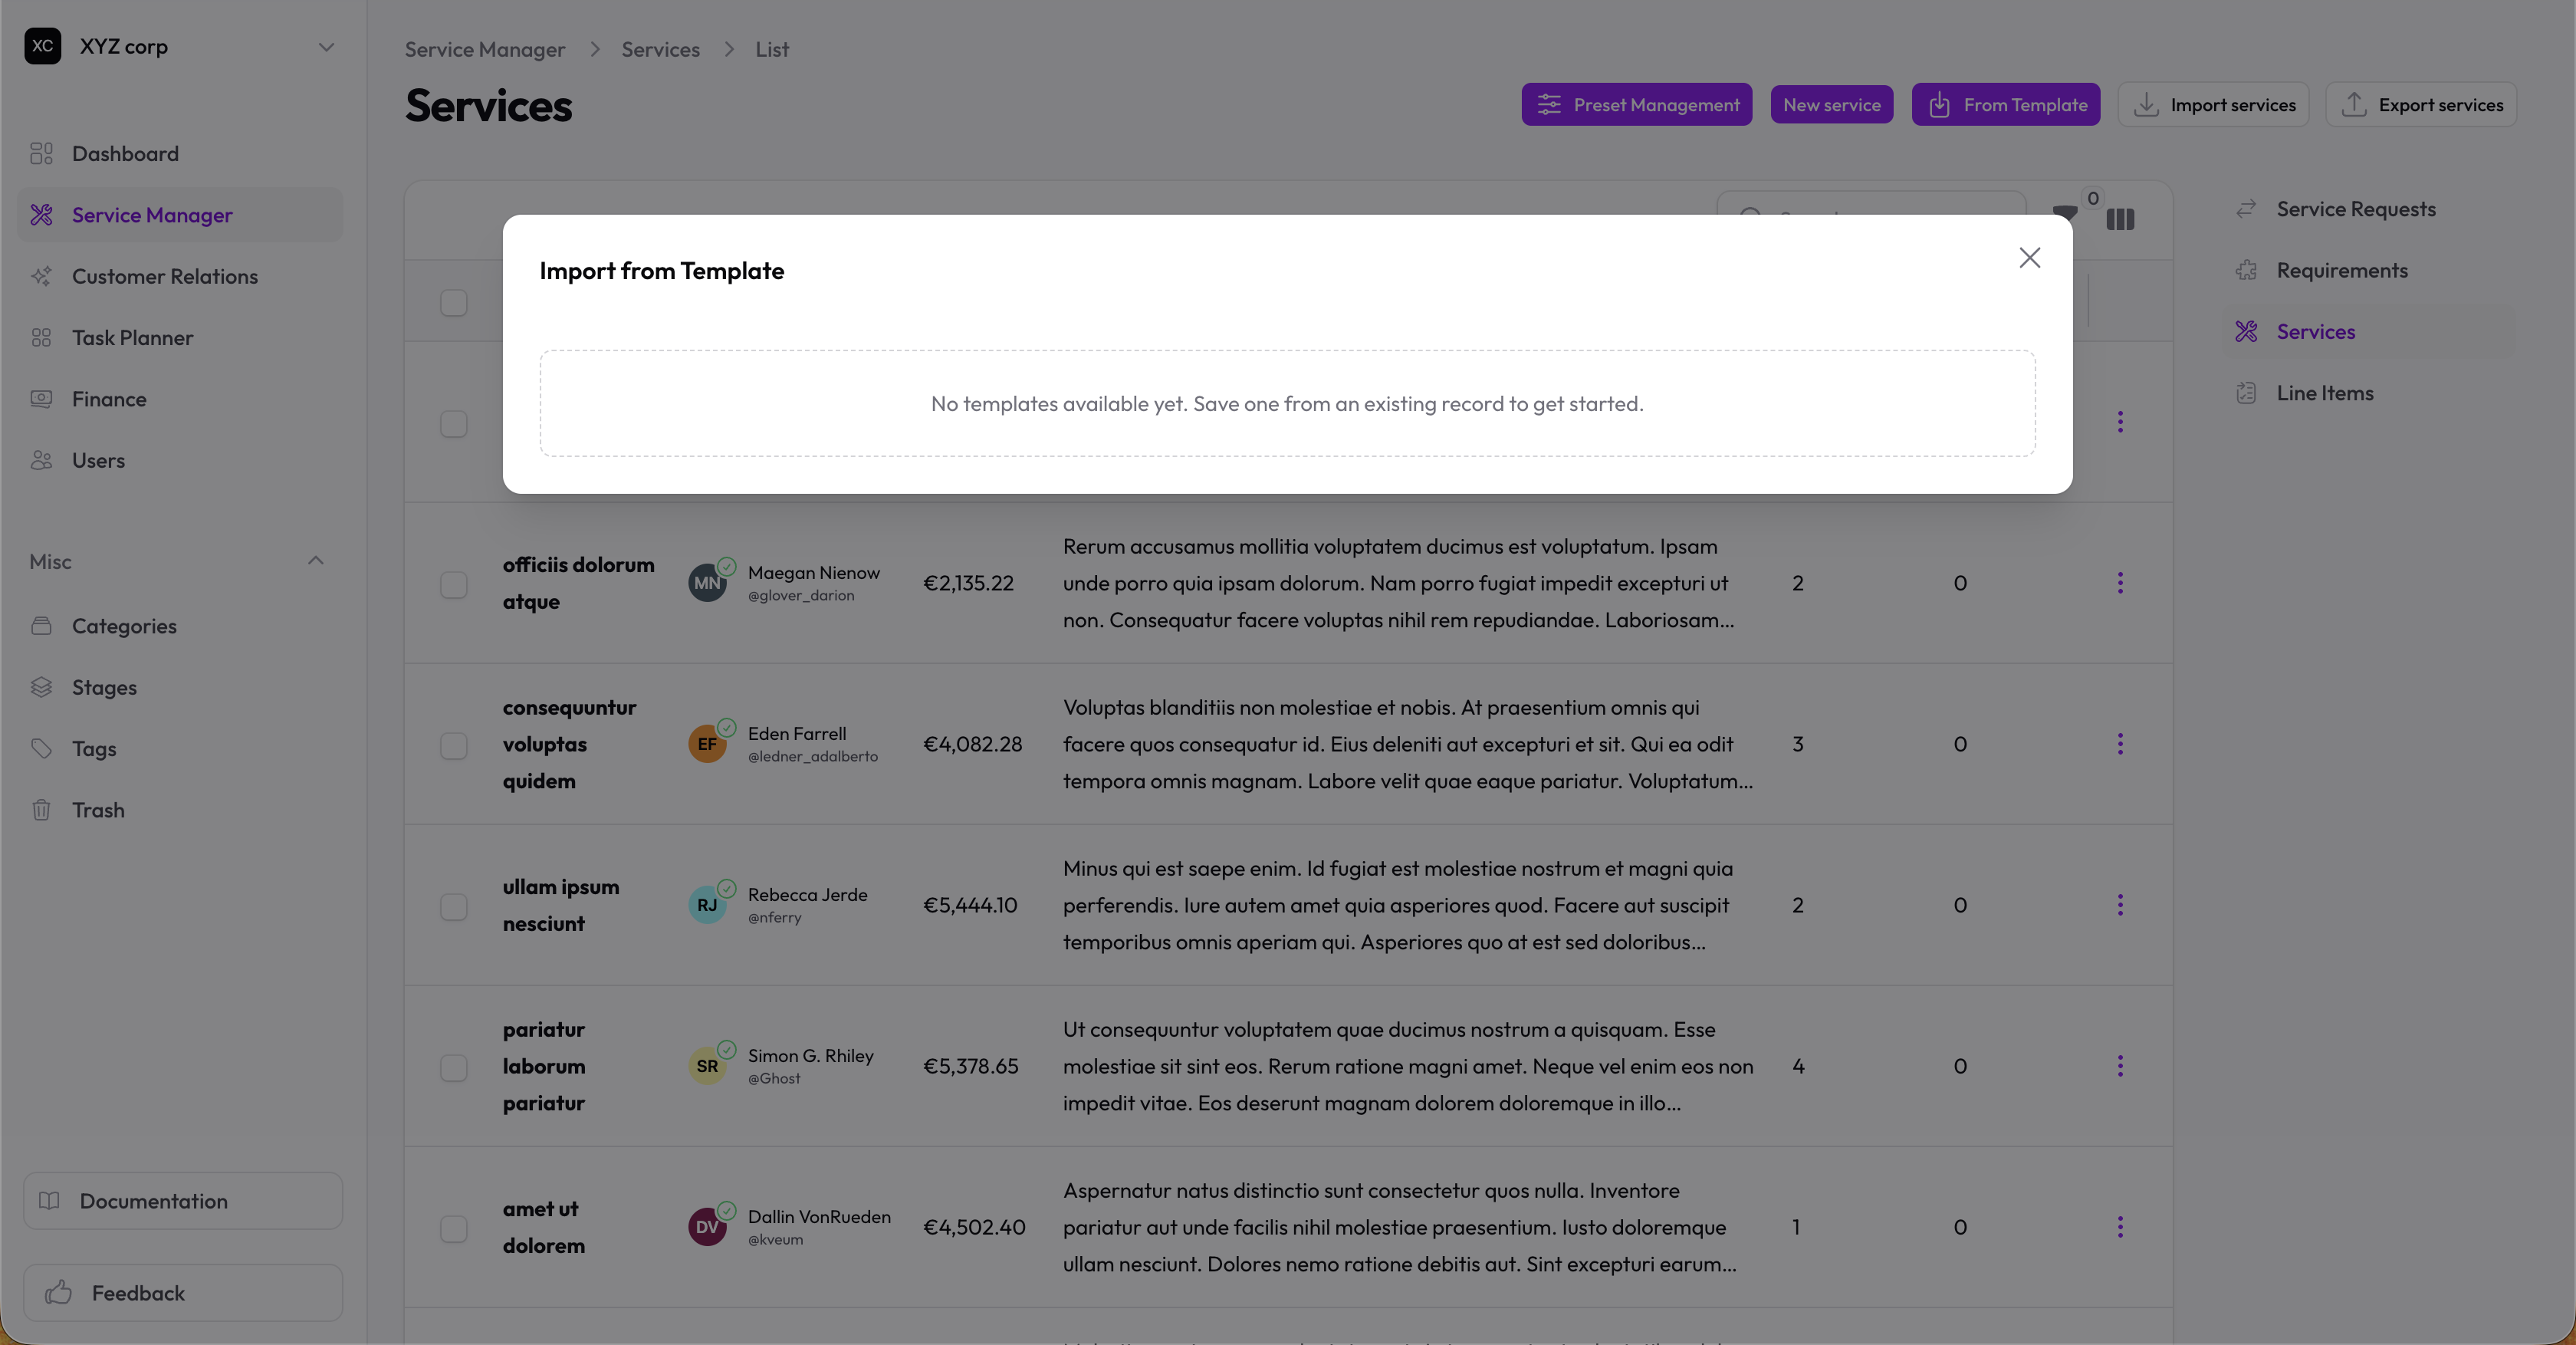The width and height of the screenshot is (2576, 1345).
Task: Click Export services button
Action: pyautogui.click(x=2421, y=104)
